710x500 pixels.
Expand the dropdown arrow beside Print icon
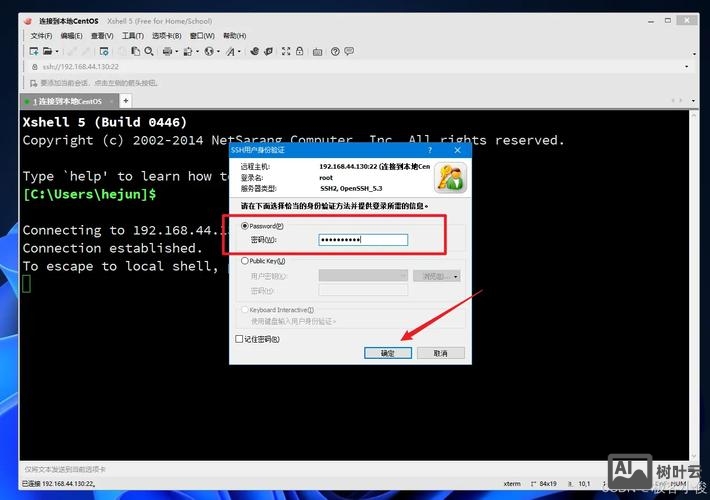point(176,52)
